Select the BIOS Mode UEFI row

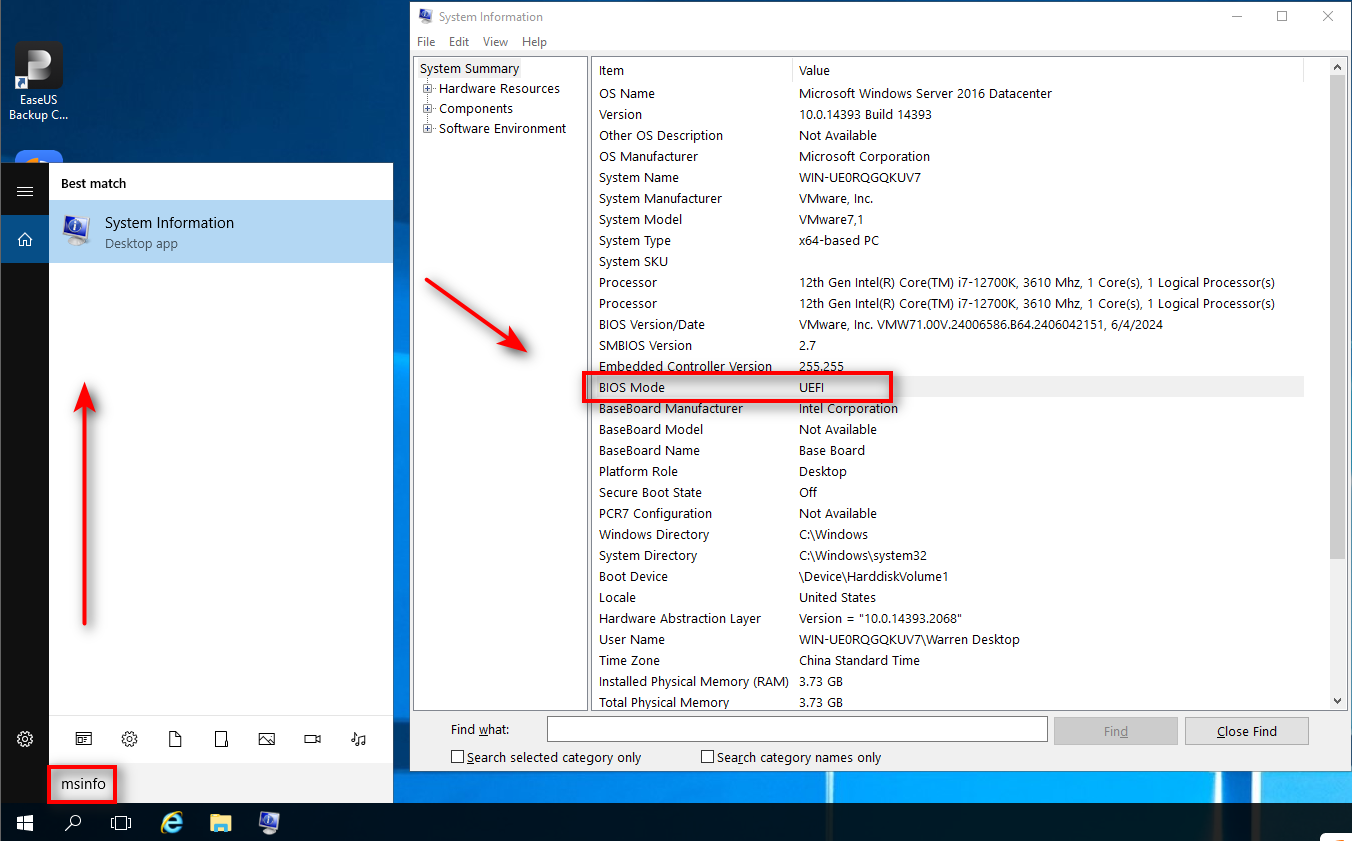click(948, 387)
